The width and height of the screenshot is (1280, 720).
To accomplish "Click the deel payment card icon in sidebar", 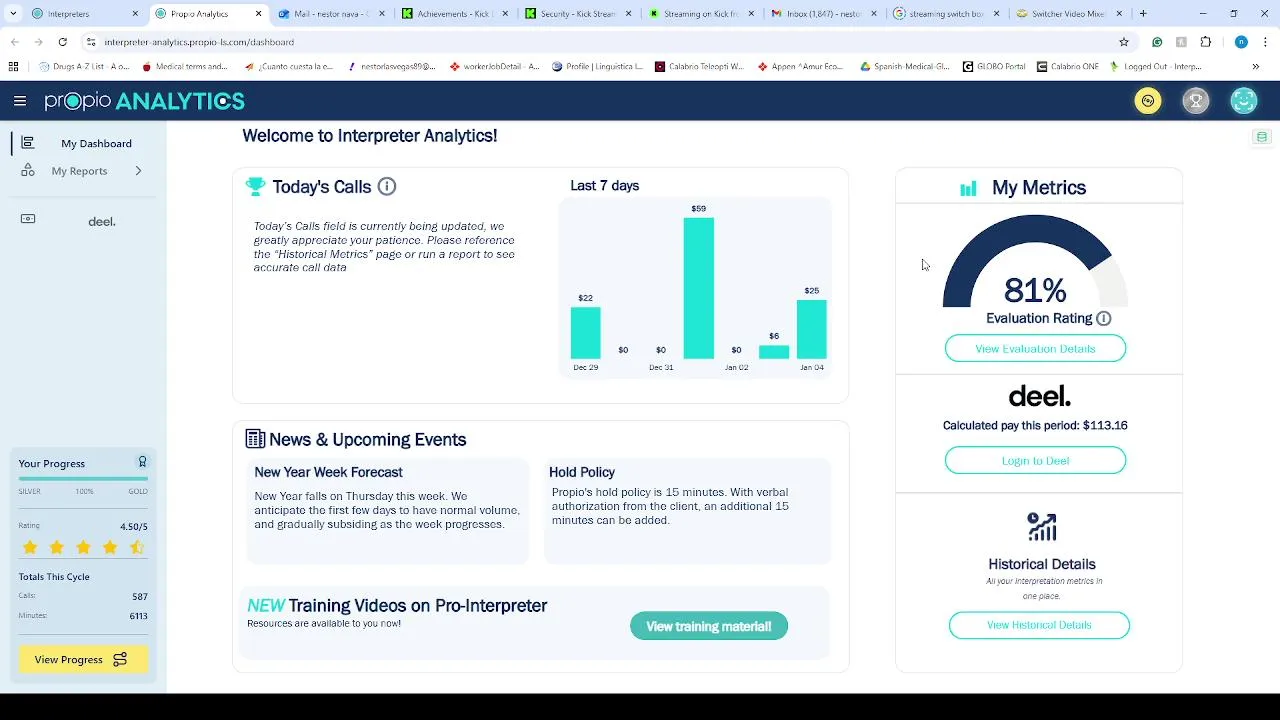I will tap(28, 219).
